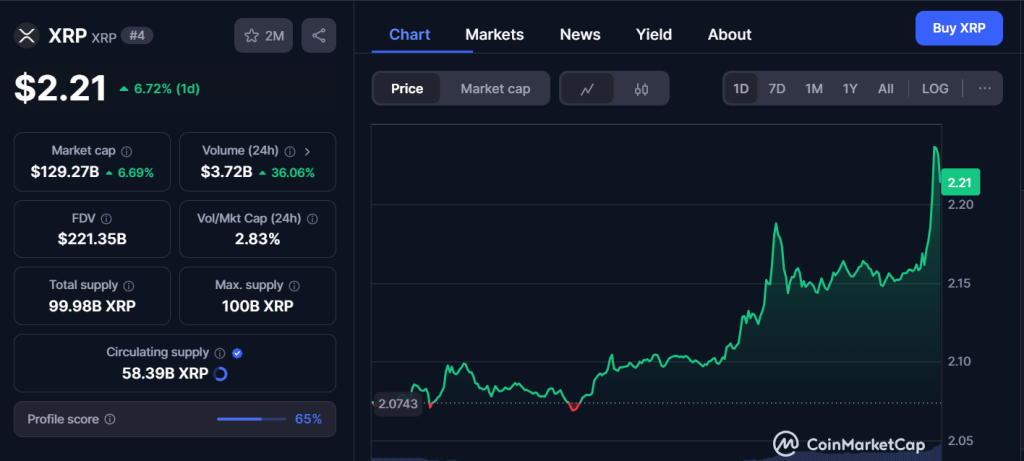Select 1Y time range
This screenshot has width=1024, height=461.
pos(850,89)
